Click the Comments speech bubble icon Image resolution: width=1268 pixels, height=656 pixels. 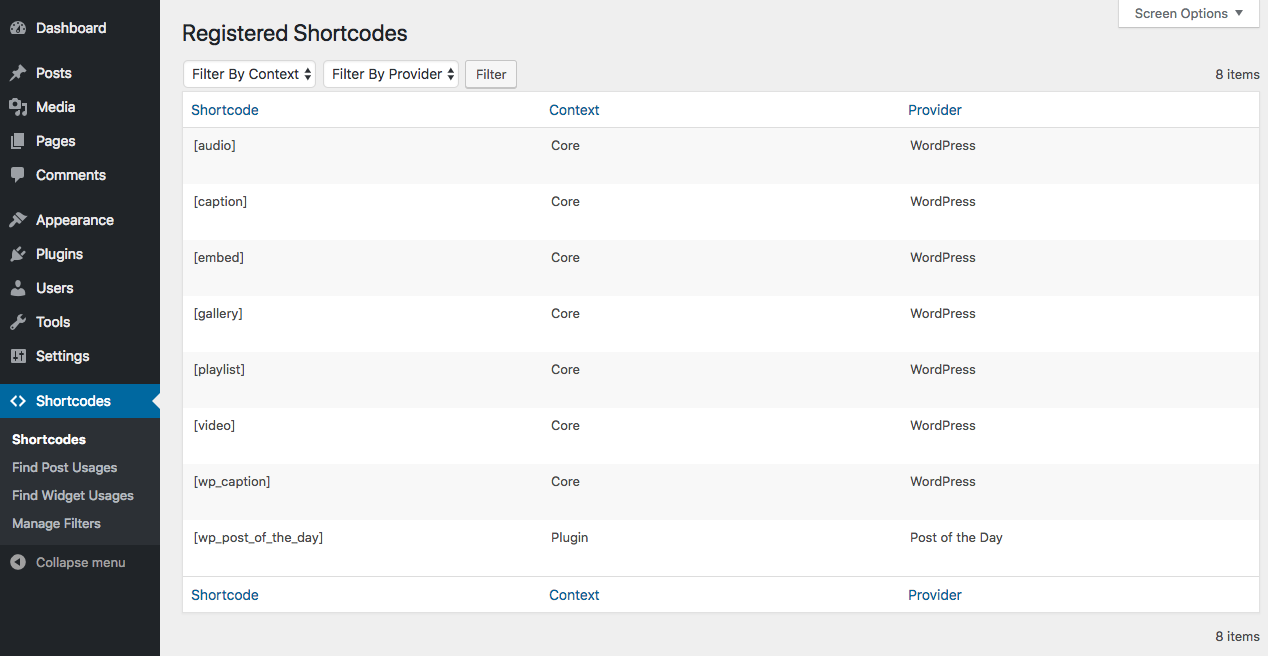(18, 175)
